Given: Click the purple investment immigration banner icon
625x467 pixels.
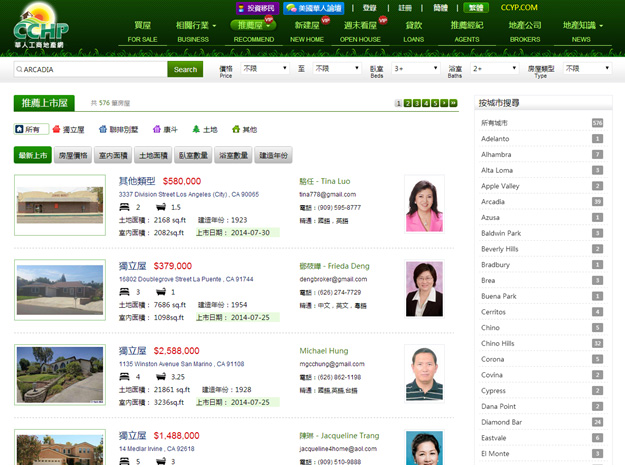Looking at the screenshot, I should (257, 8).
